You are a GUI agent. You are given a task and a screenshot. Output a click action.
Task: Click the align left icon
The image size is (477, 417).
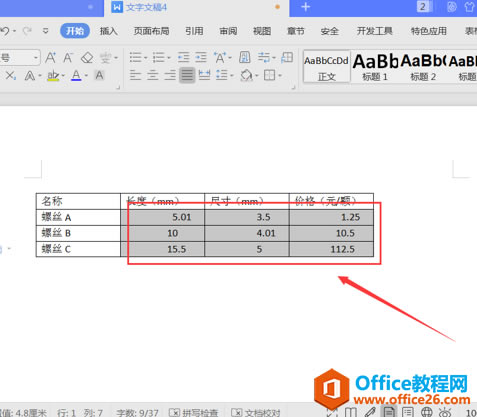pos(135,75)
